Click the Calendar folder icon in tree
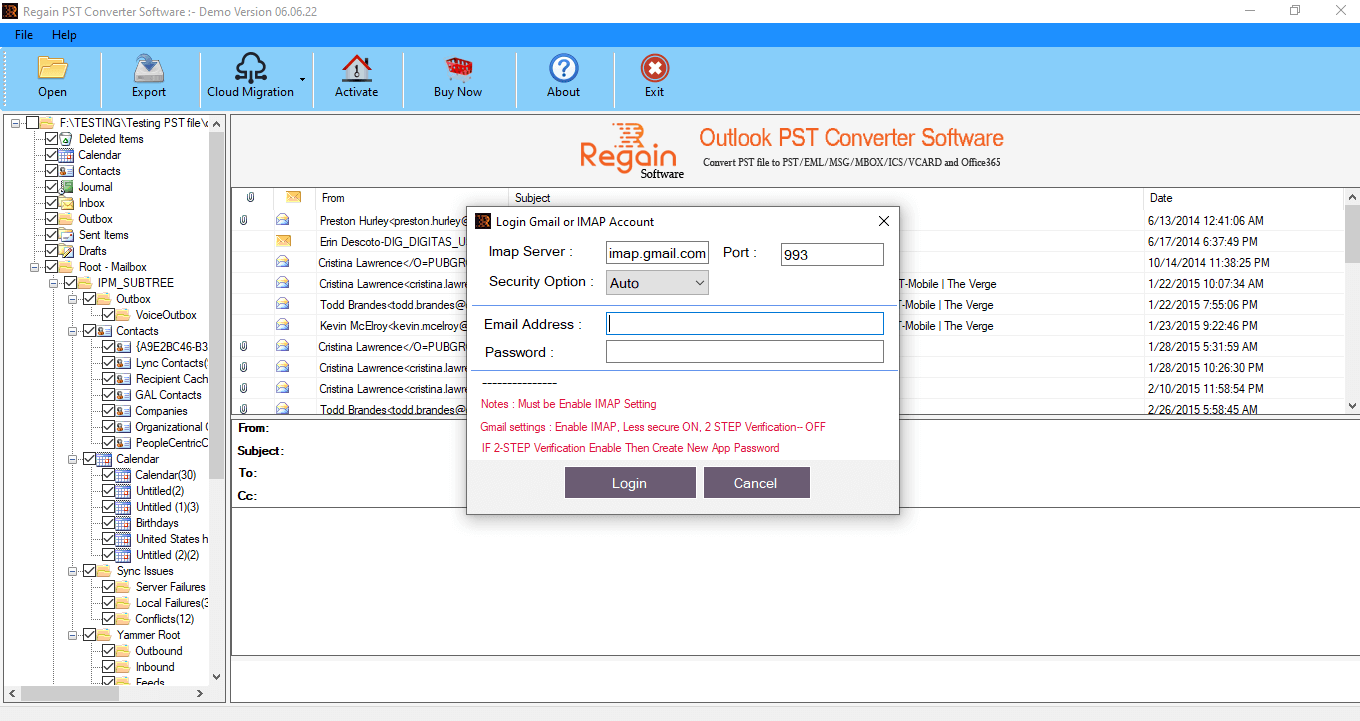 pyautogui.click(x=67, y=155)
